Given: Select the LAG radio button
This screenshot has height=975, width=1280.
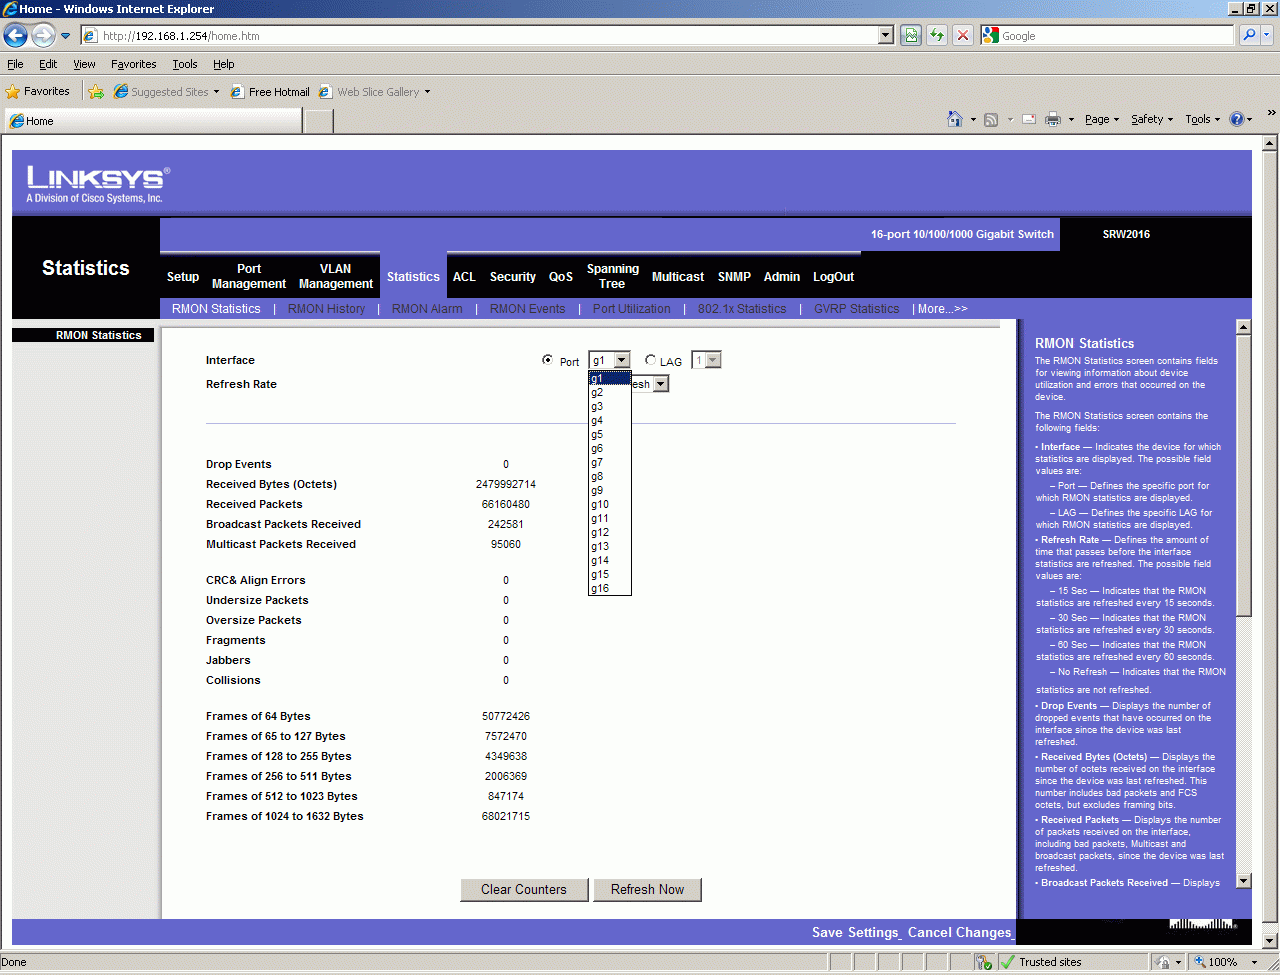Looking at the screenshot, I should coord(651,360).
